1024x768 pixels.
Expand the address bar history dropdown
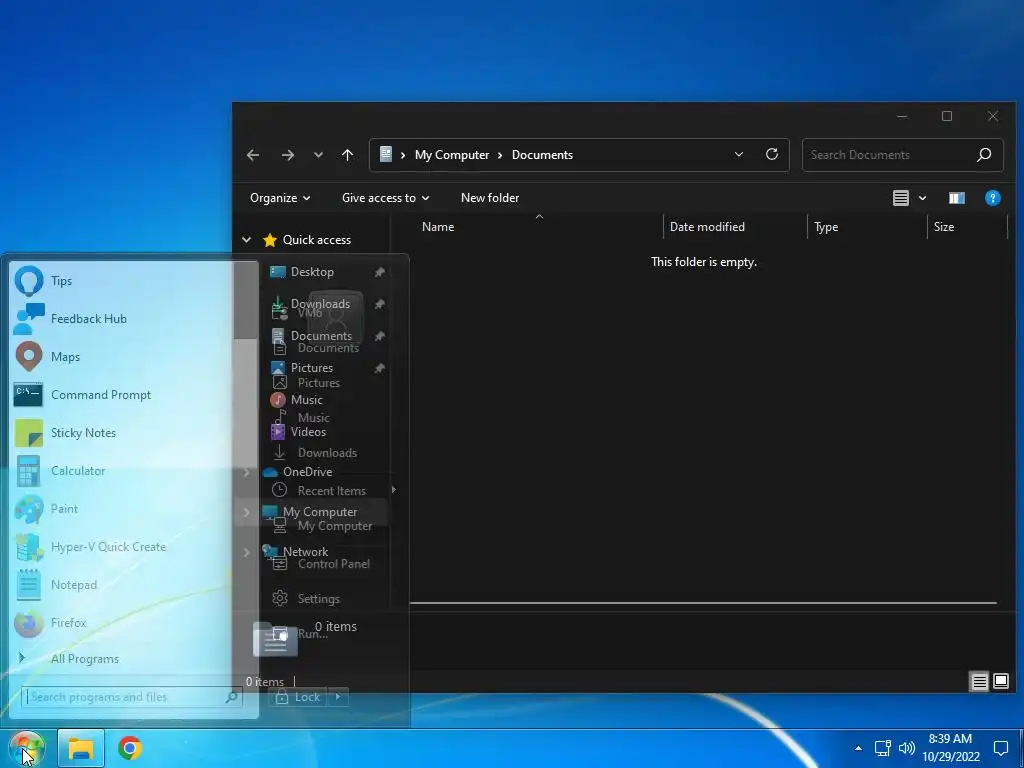pyautogui.click(x=739, y=154)
